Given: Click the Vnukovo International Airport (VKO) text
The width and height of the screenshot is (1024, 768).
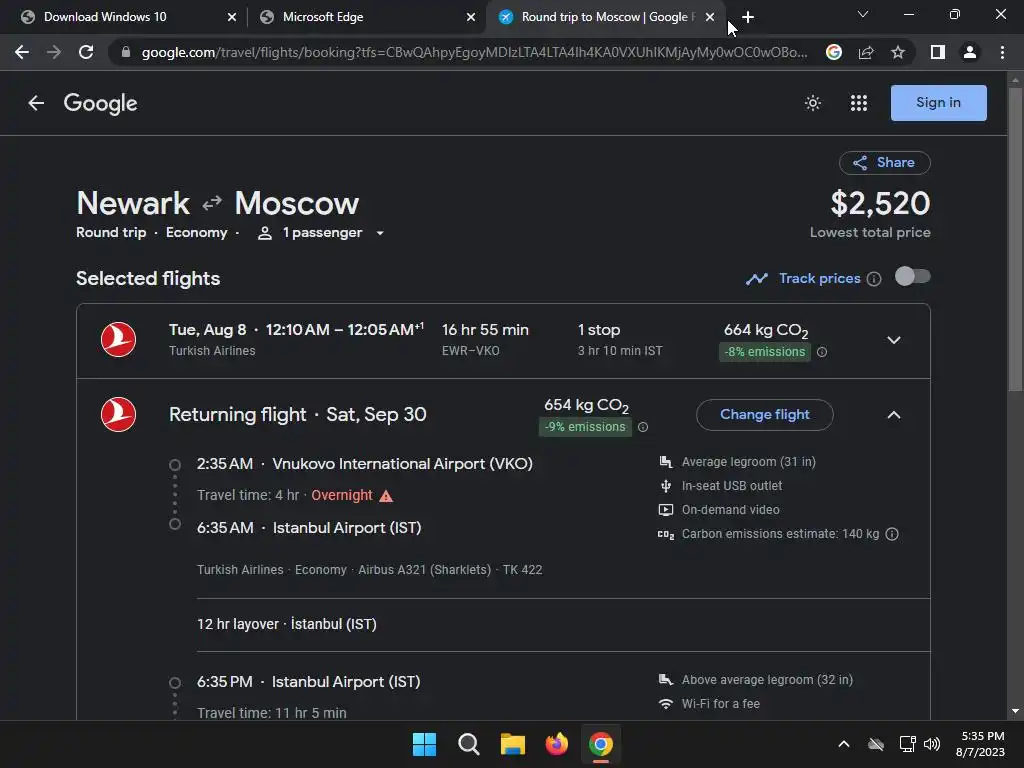Looking at the screenshot, I should pos(402,464).
